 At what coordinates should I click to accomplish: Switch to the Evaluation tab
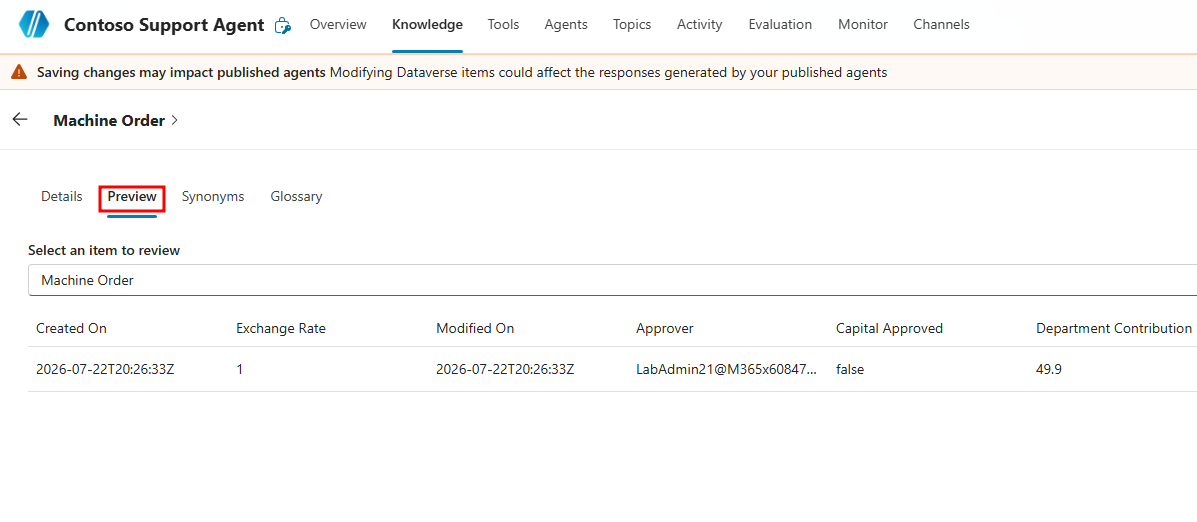click(780, 24)
